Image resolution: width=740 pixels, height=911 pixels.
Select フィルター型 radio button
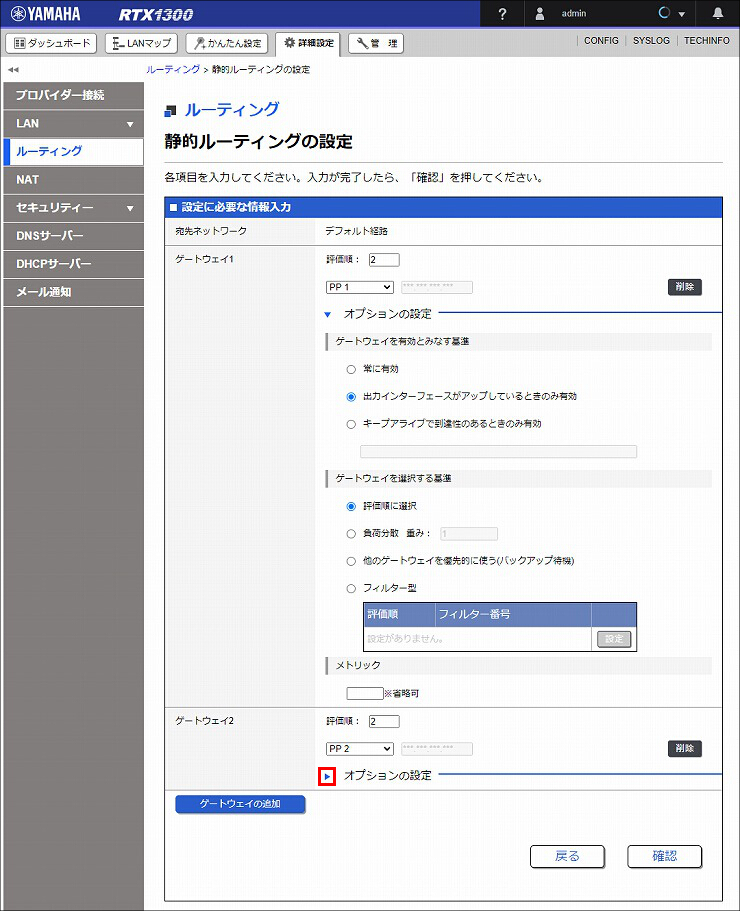[351, 589]
